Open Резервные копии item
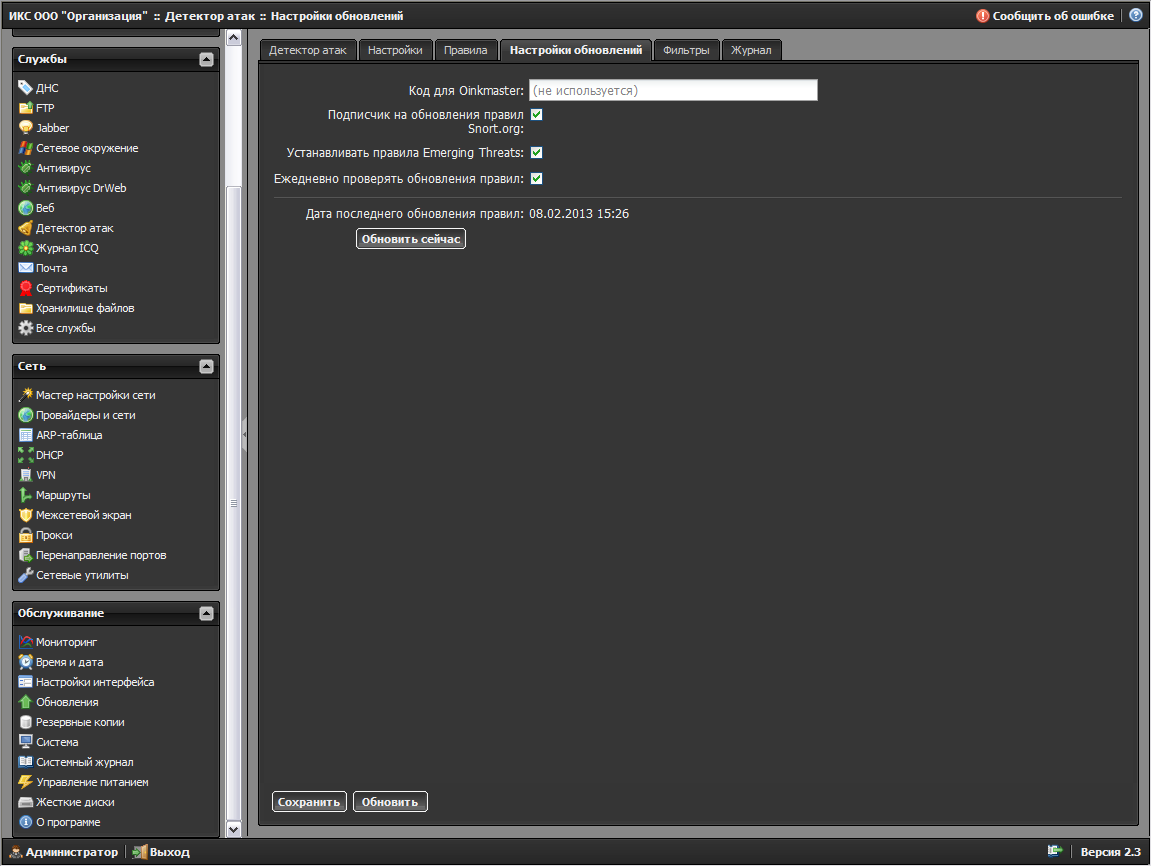This screenshot has width=1152, height=867. 72,722
